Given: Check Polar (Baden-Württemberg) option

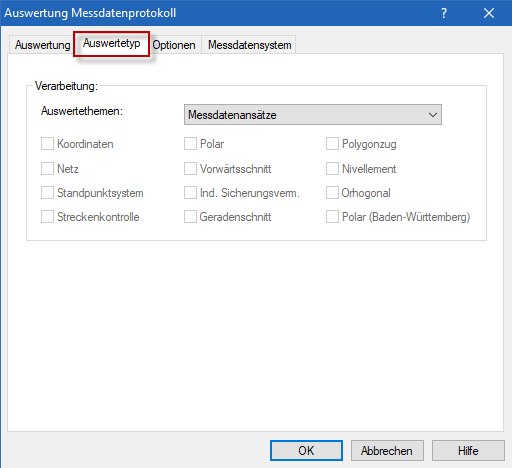Looking at the screenshot, I should tap(332, 217).
